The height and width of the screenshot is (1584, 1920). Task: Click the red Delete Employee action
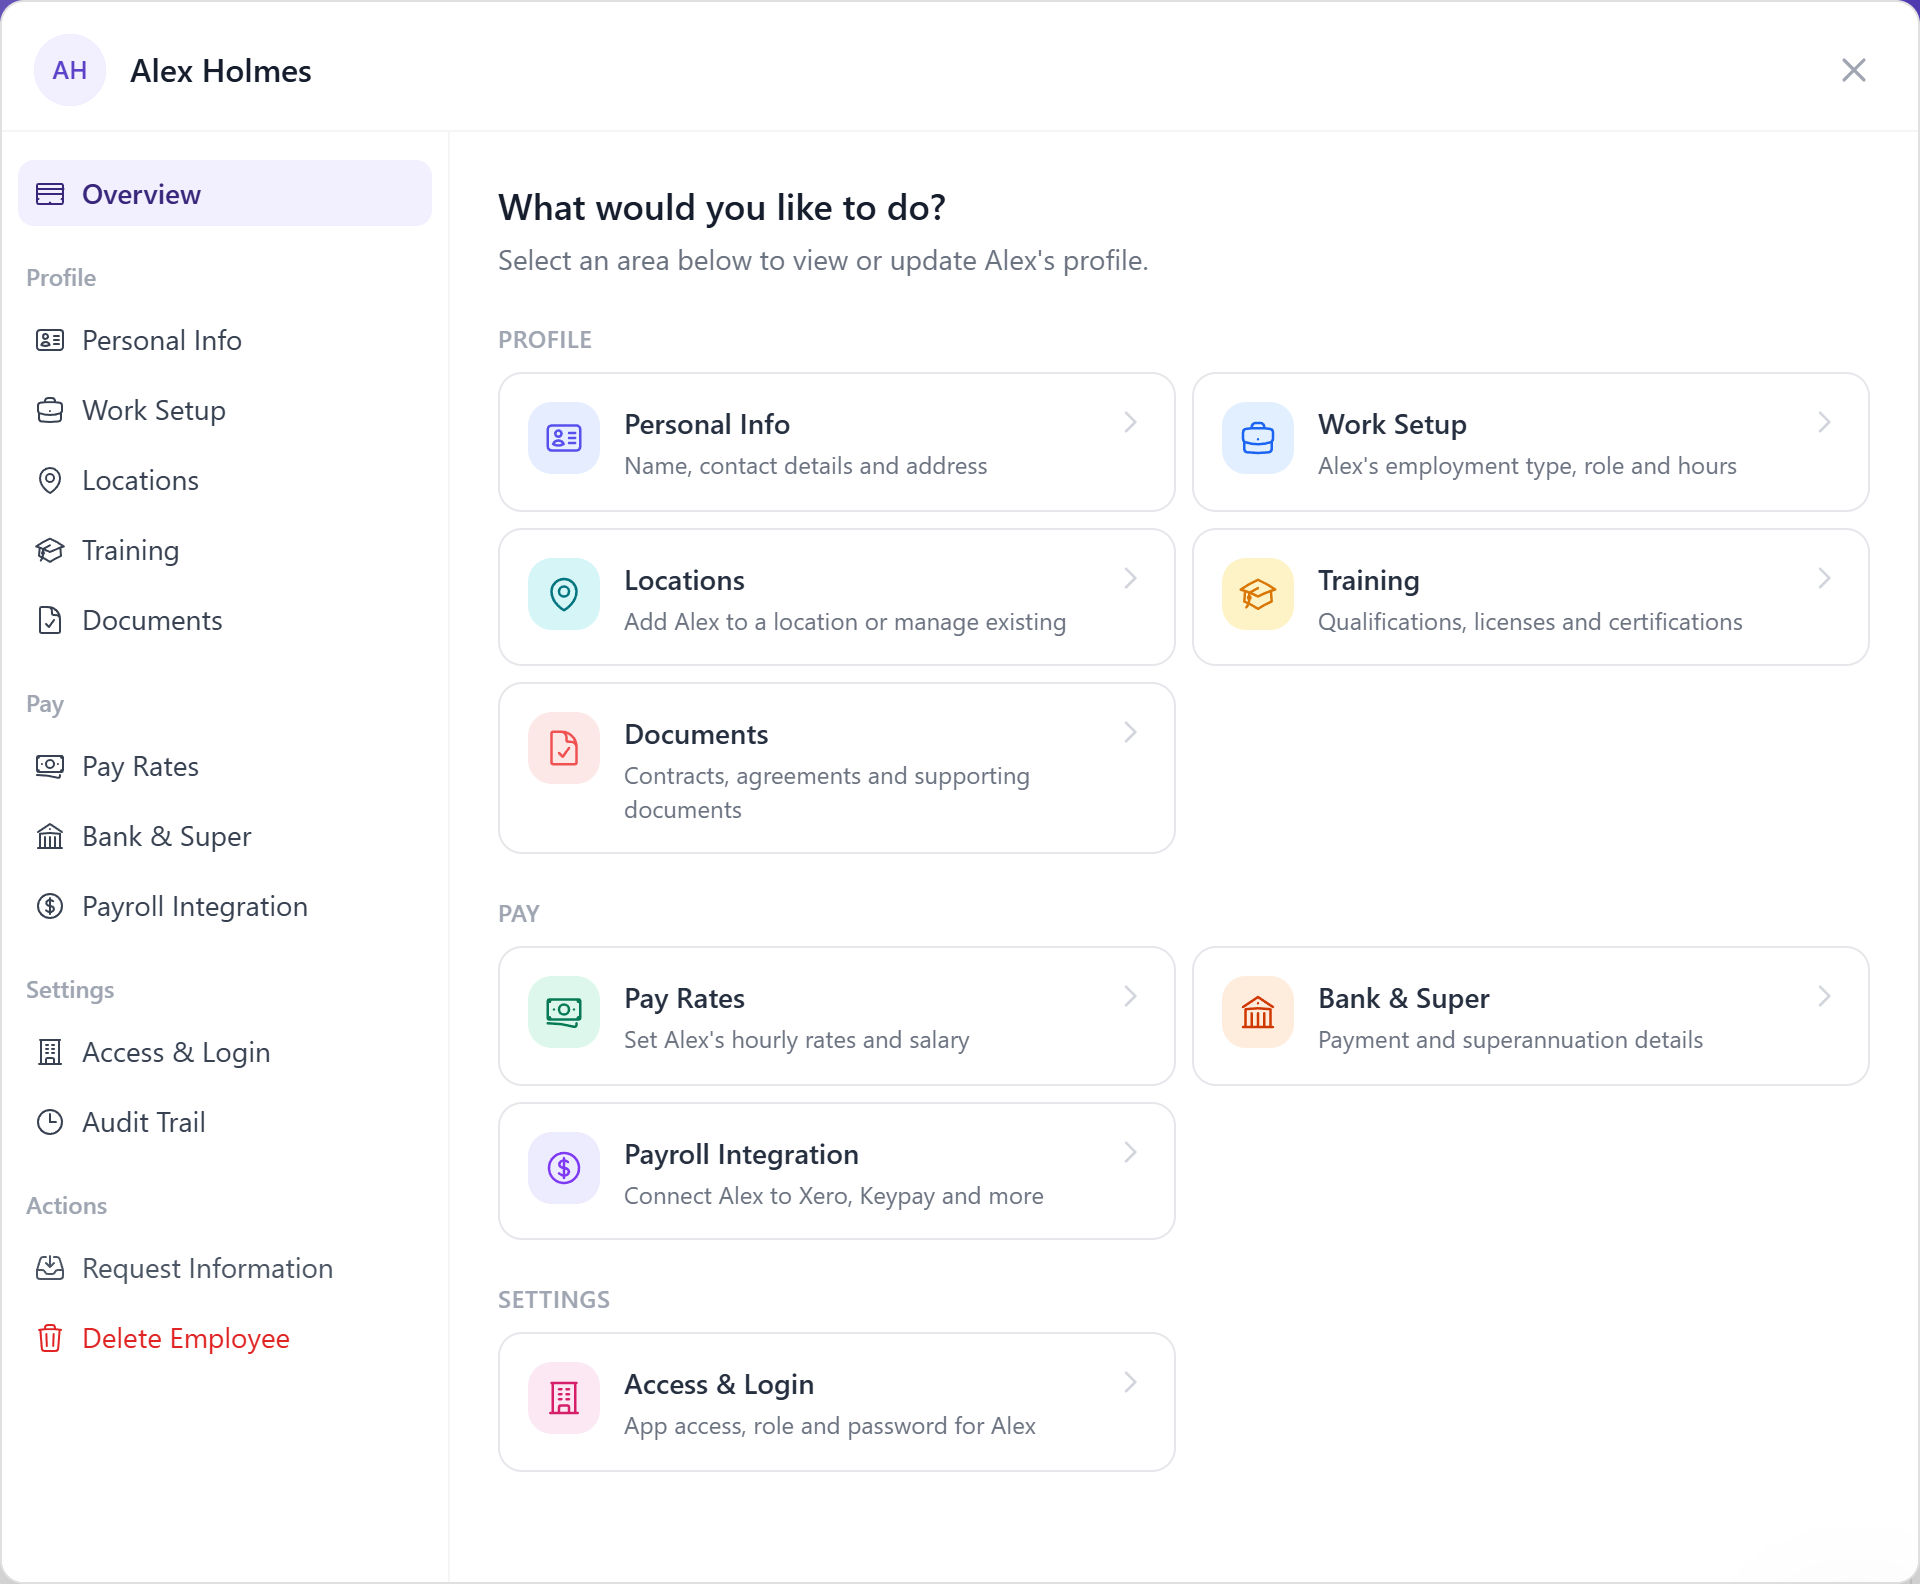pyautogui.click(x=225, y=1338)
